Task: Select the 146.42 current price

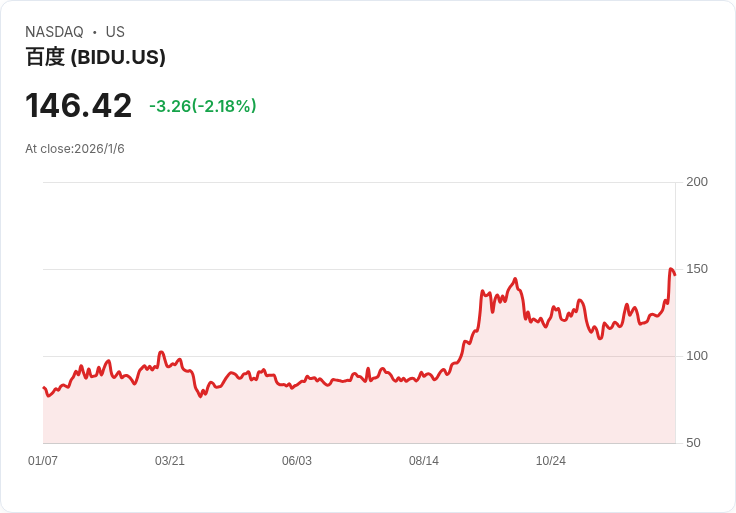Action: point(78,106)
